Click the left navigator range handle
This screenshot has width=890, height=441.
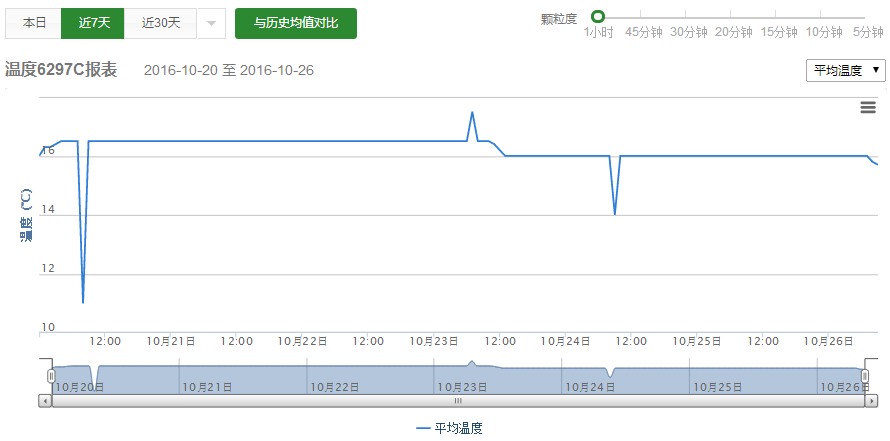(51, 374)
